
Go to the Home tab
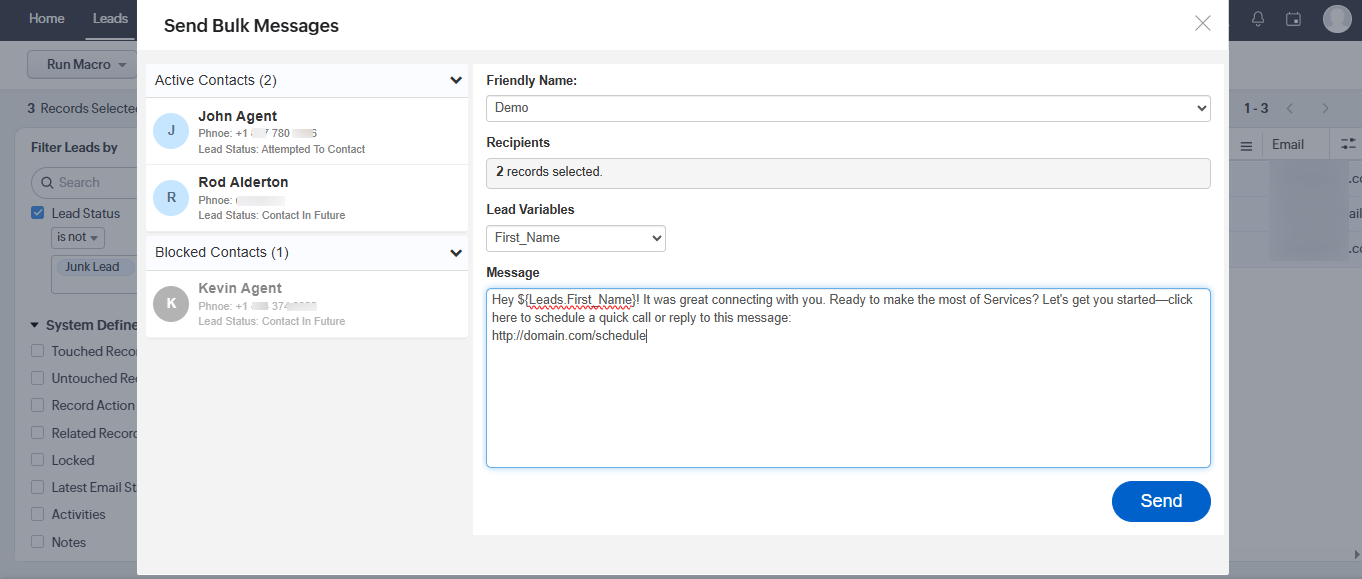(x=47, y=19)
